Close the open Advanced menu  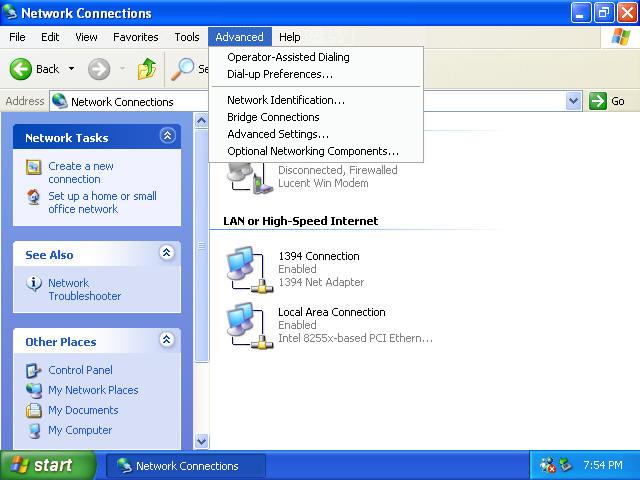coord(239,37)
